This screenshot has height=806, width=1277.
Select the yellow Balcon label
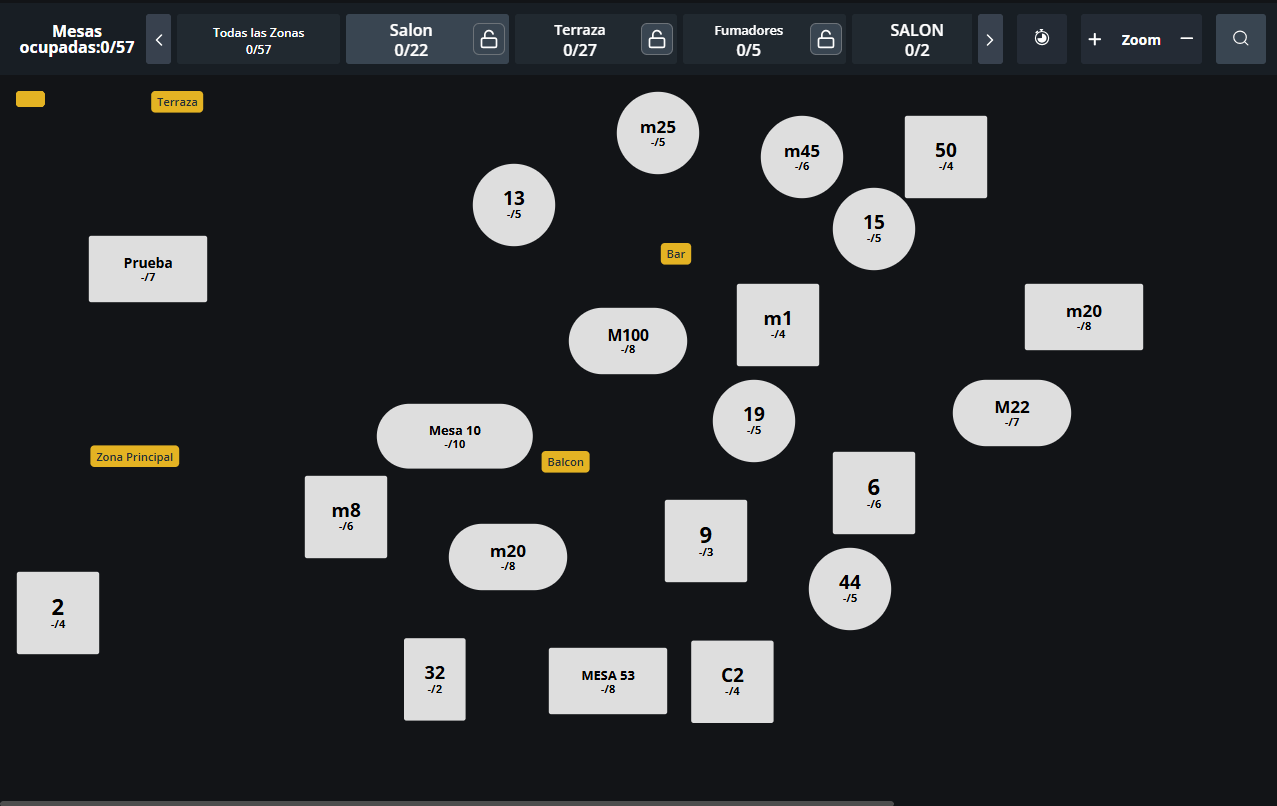point(566,462)
